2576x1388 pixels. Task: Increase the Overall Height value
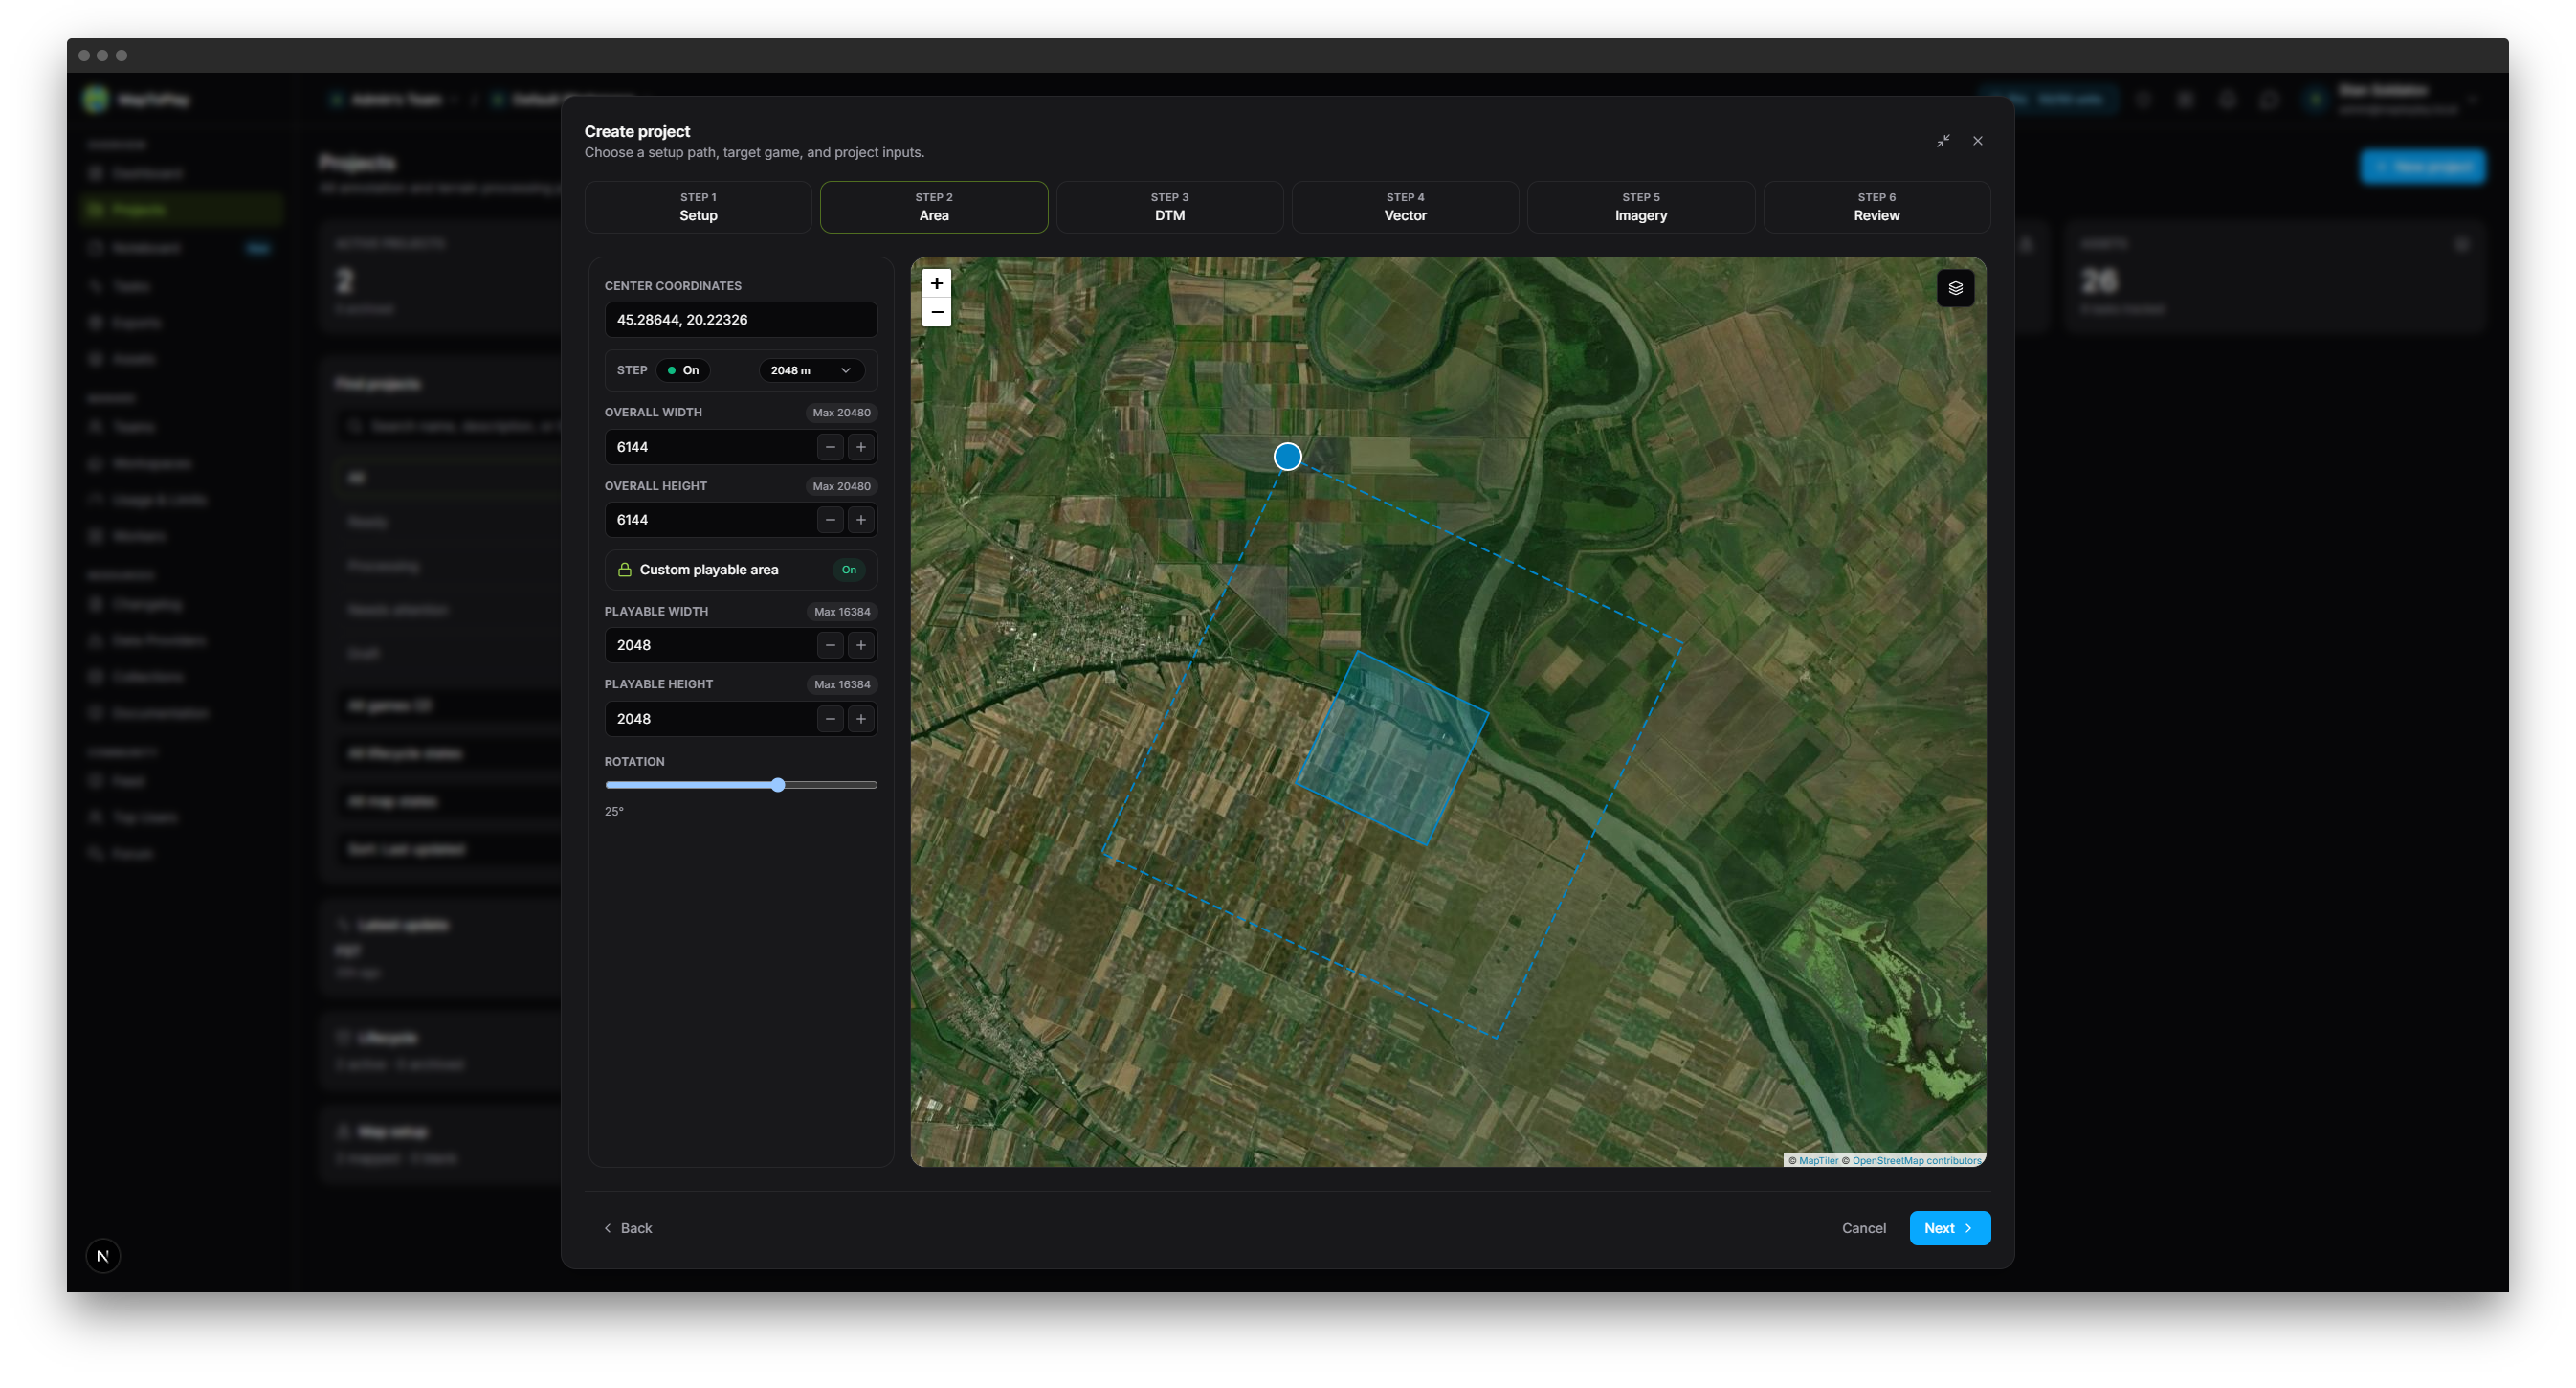pos(861,520)
